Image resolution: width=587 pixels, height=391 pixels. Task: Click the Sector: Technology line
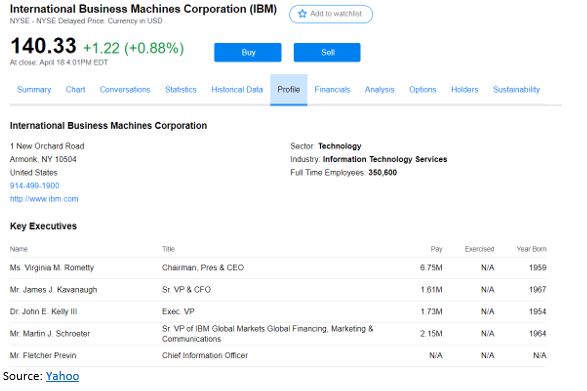coord(326,146)
